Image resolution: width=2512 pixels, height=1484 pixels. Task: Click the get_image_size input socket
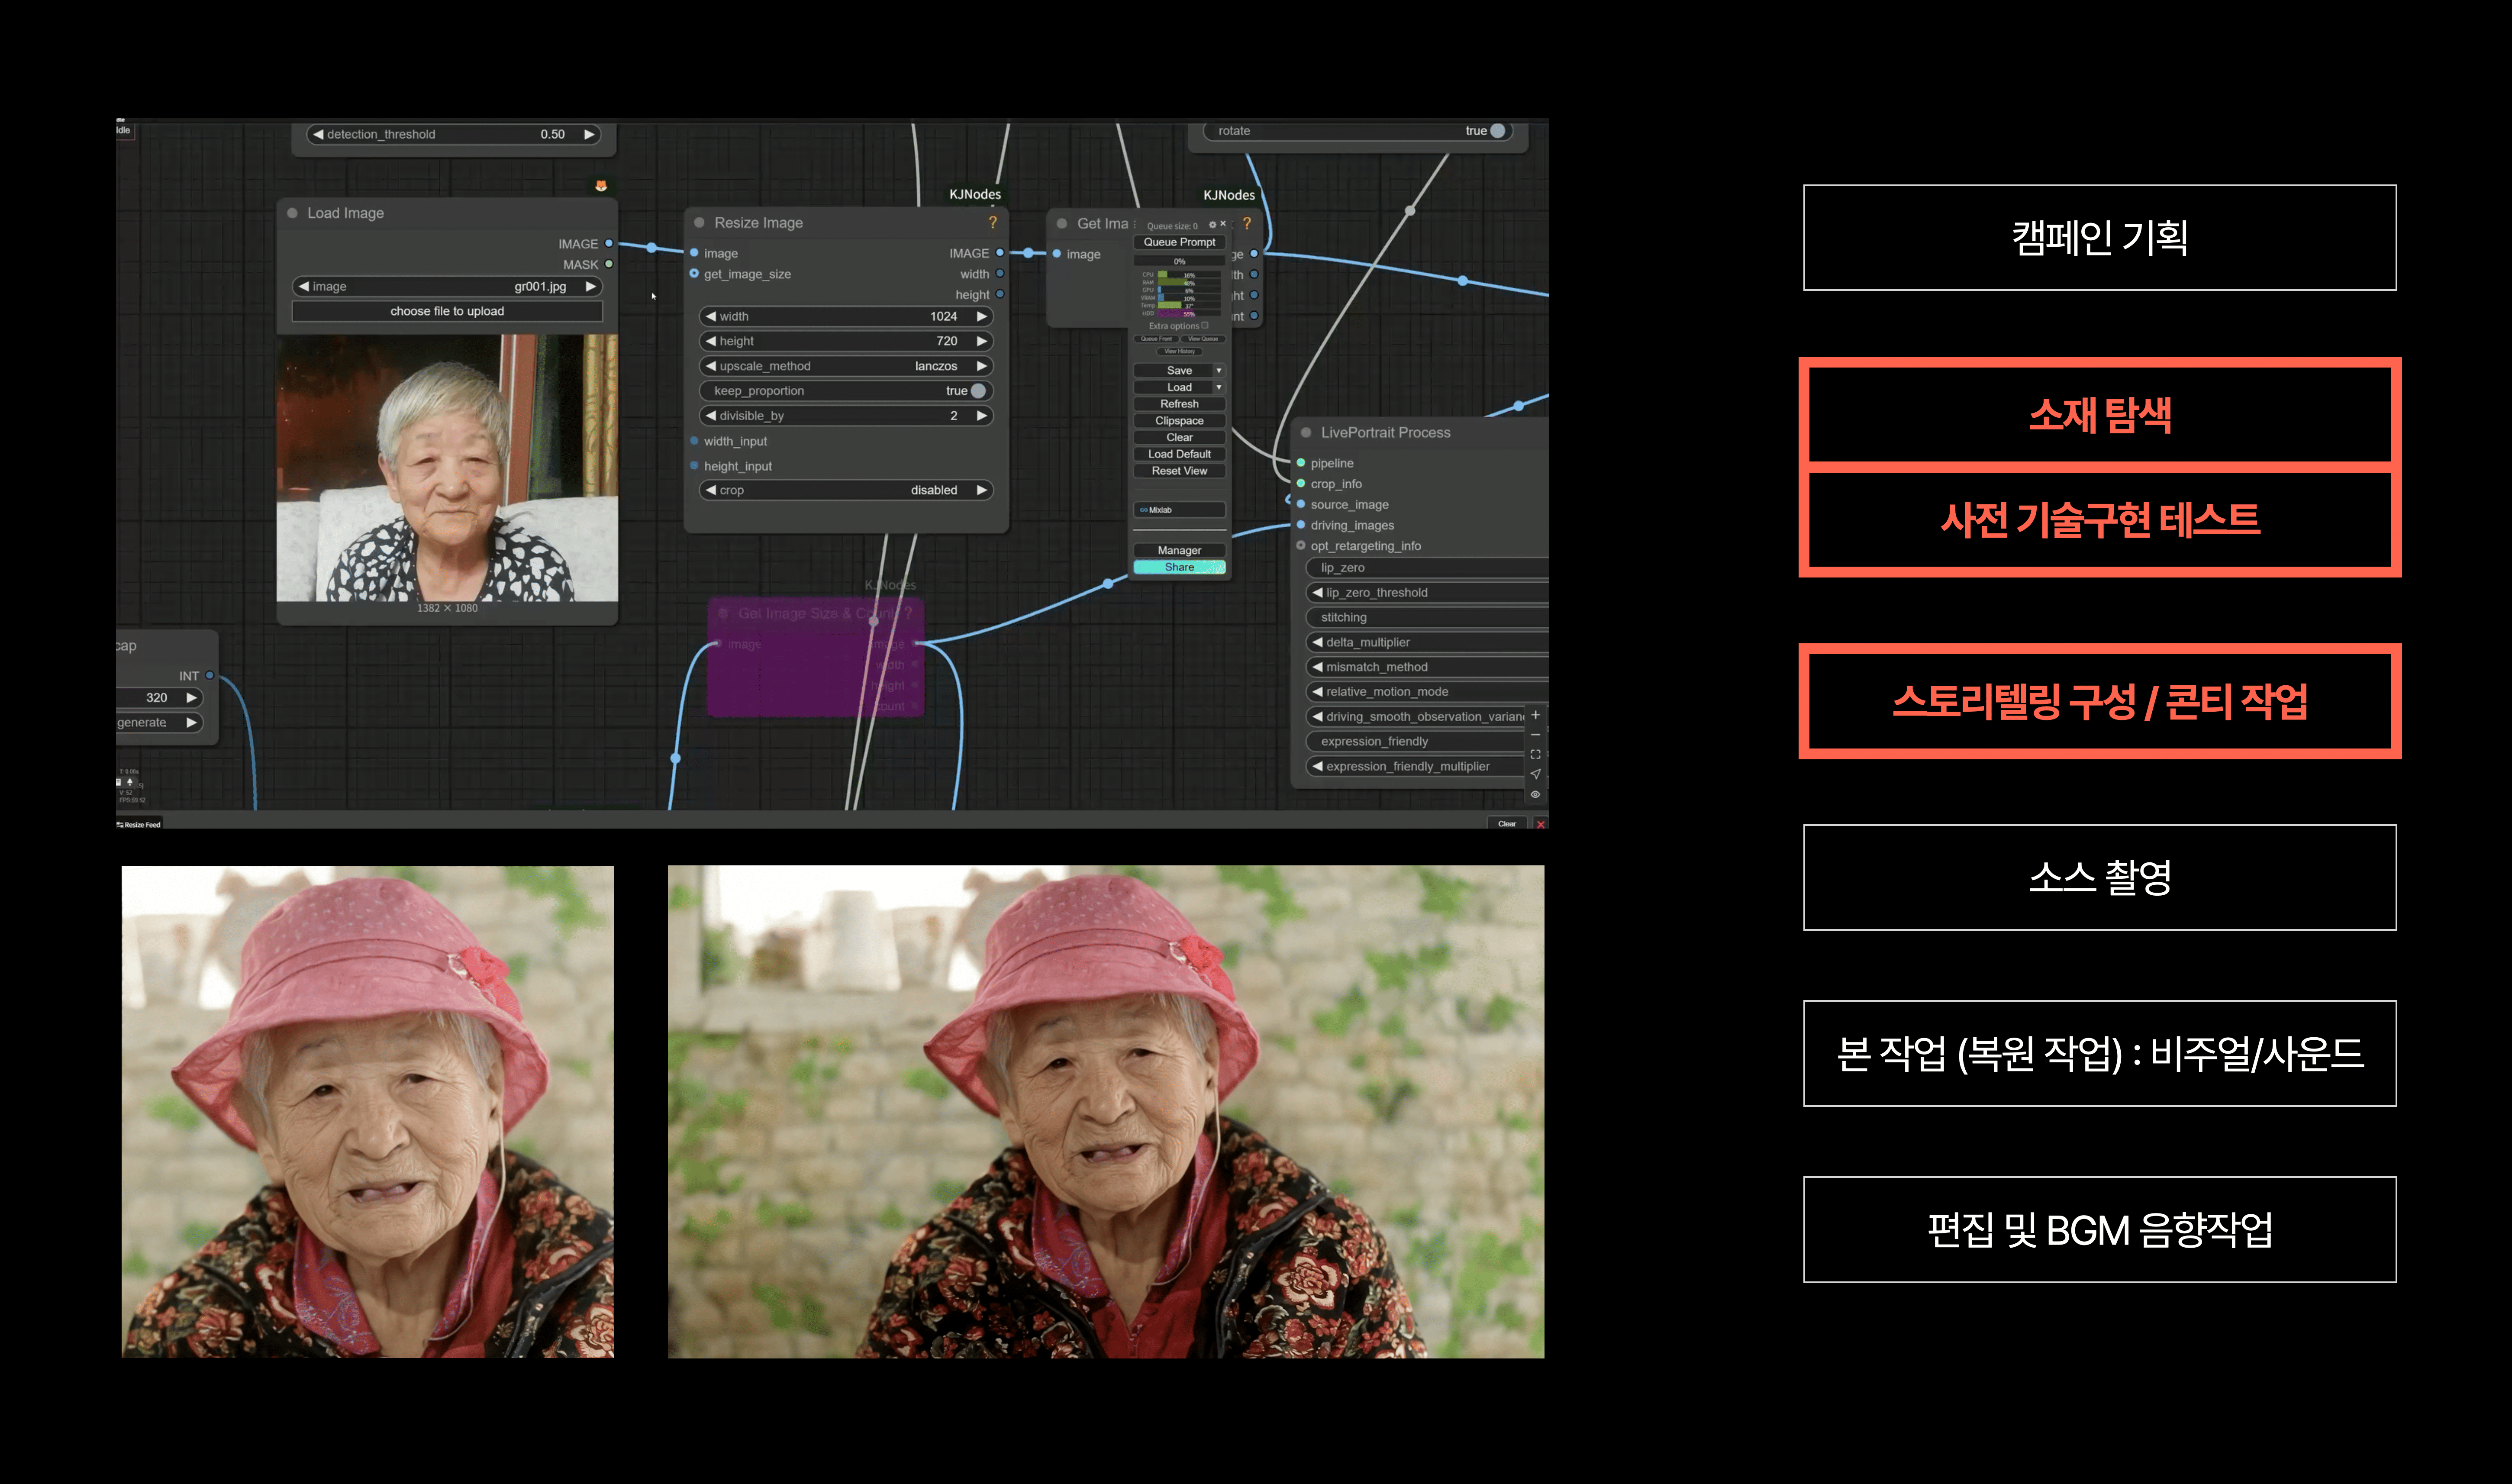tap(694, 274)
